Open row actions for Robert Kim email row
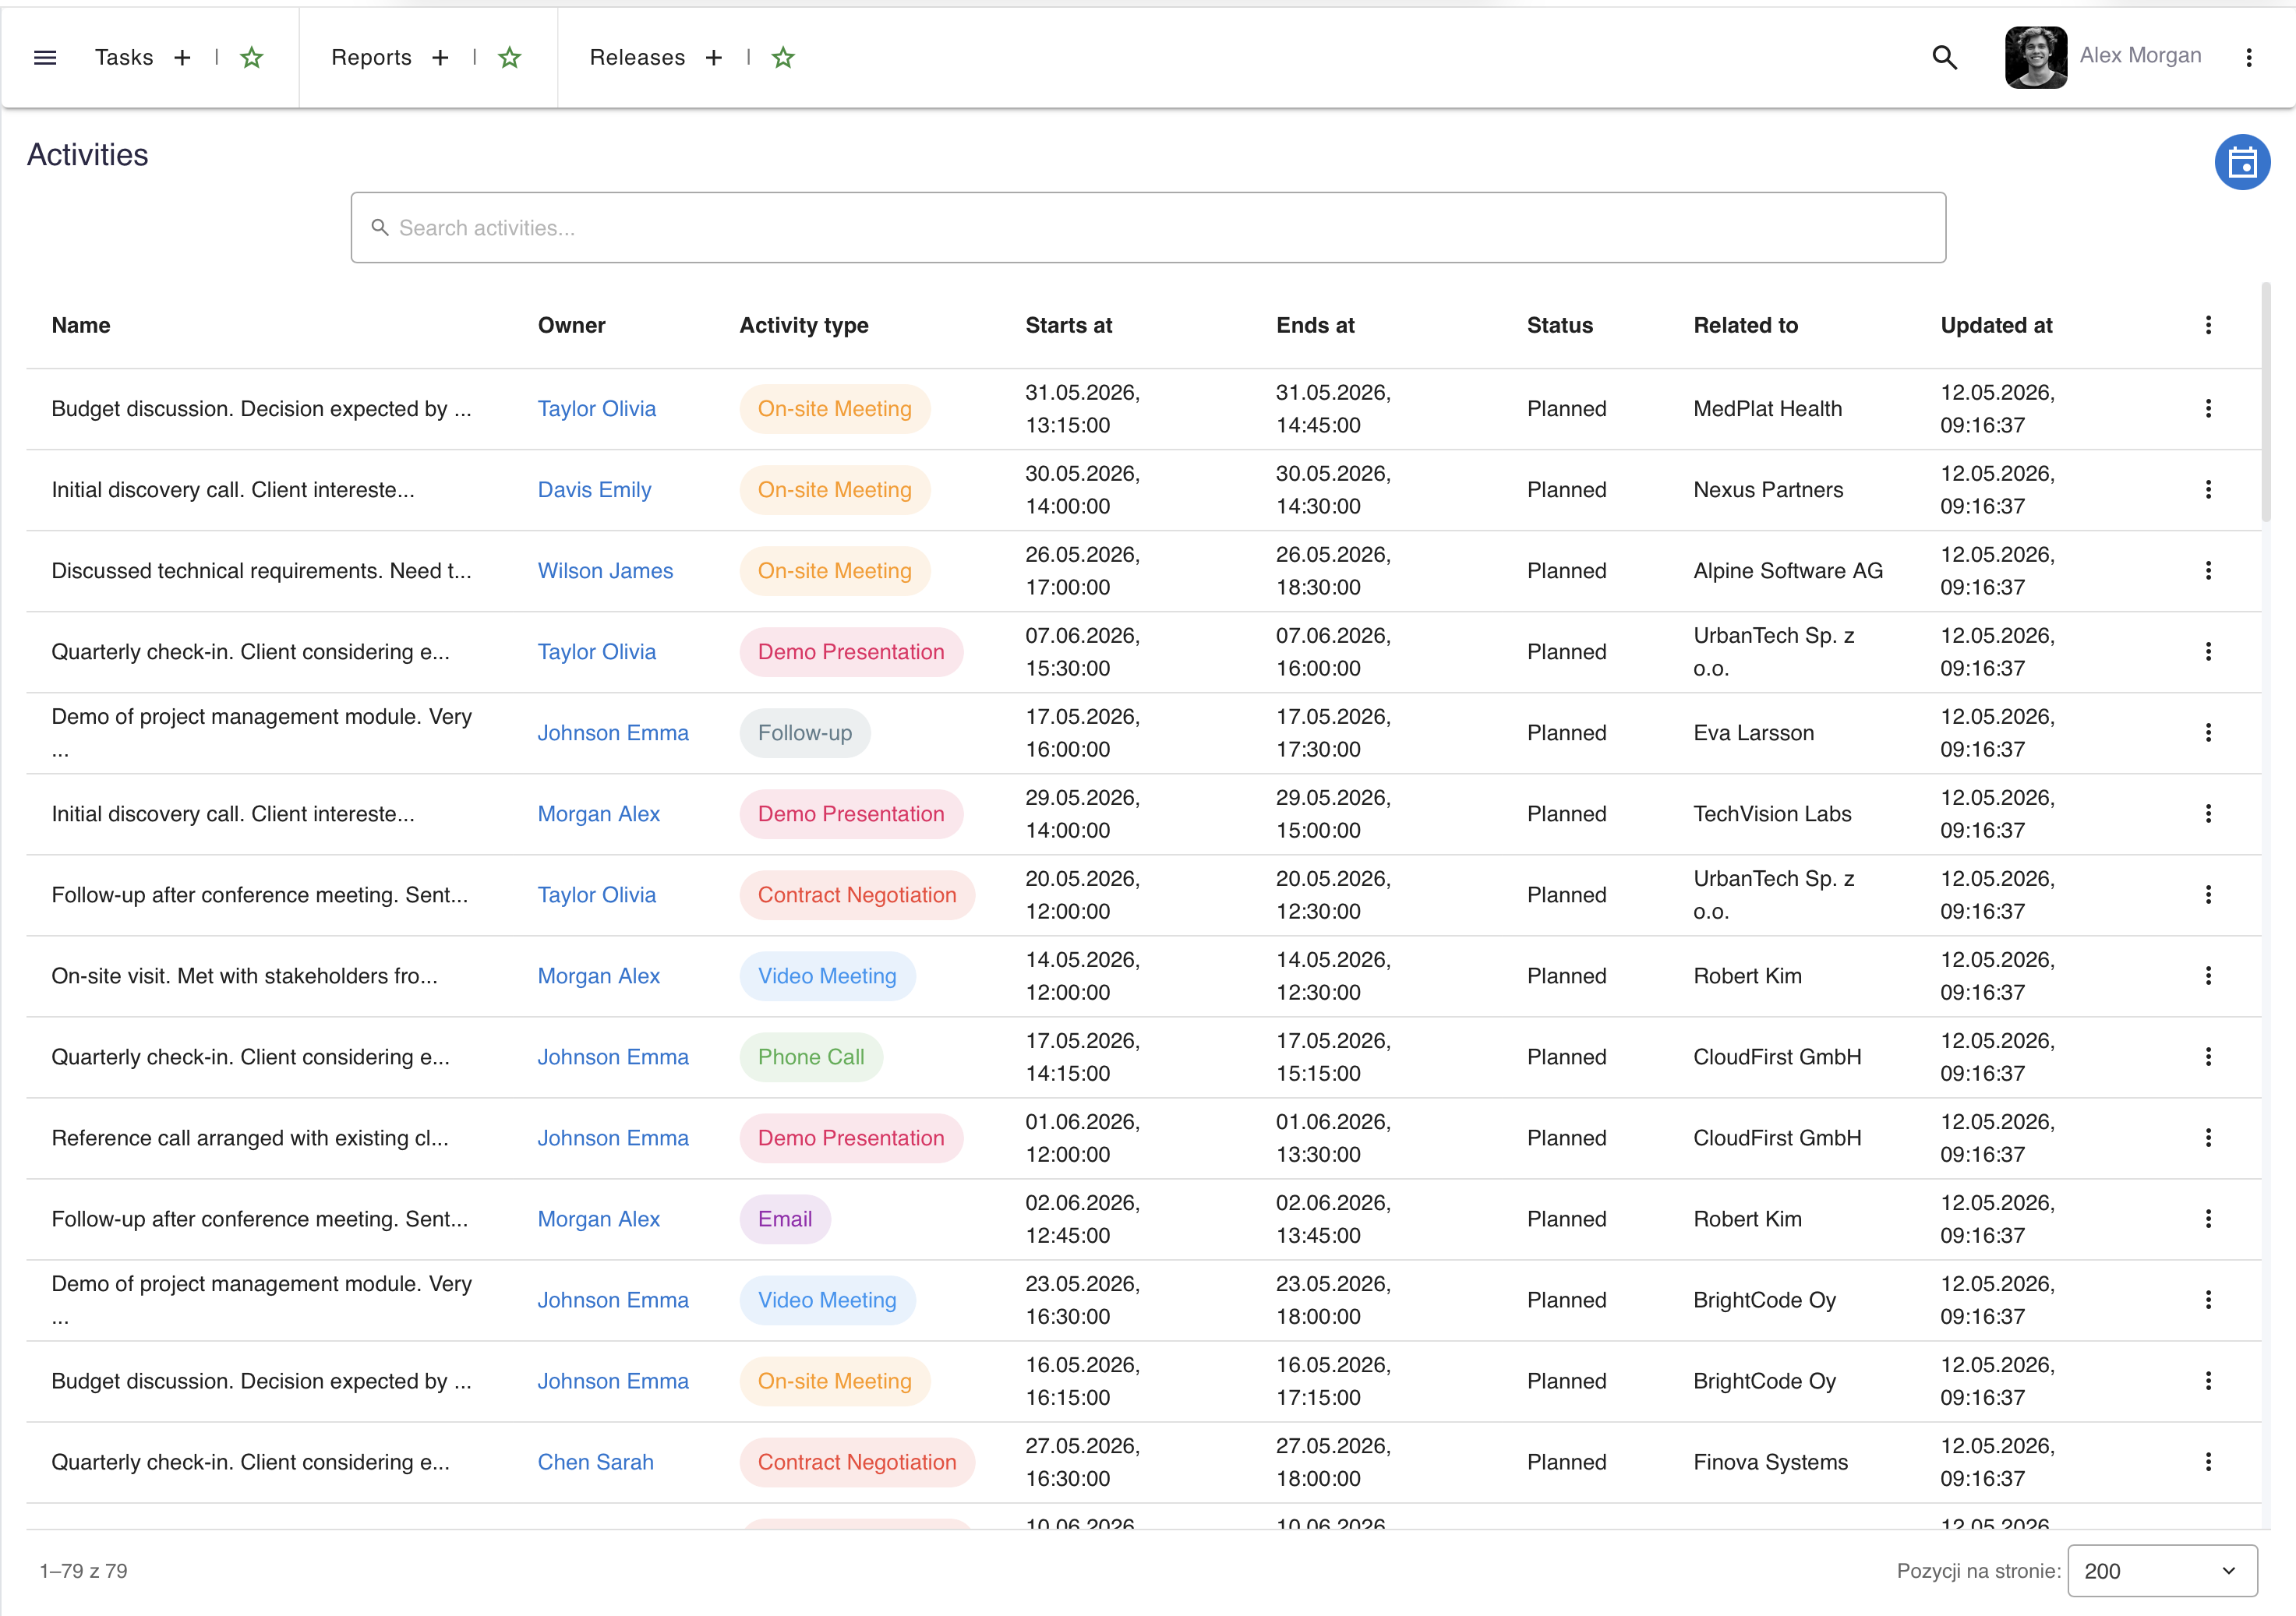Viewport: 2296px width, 1616px height. pos(2208,1218)
